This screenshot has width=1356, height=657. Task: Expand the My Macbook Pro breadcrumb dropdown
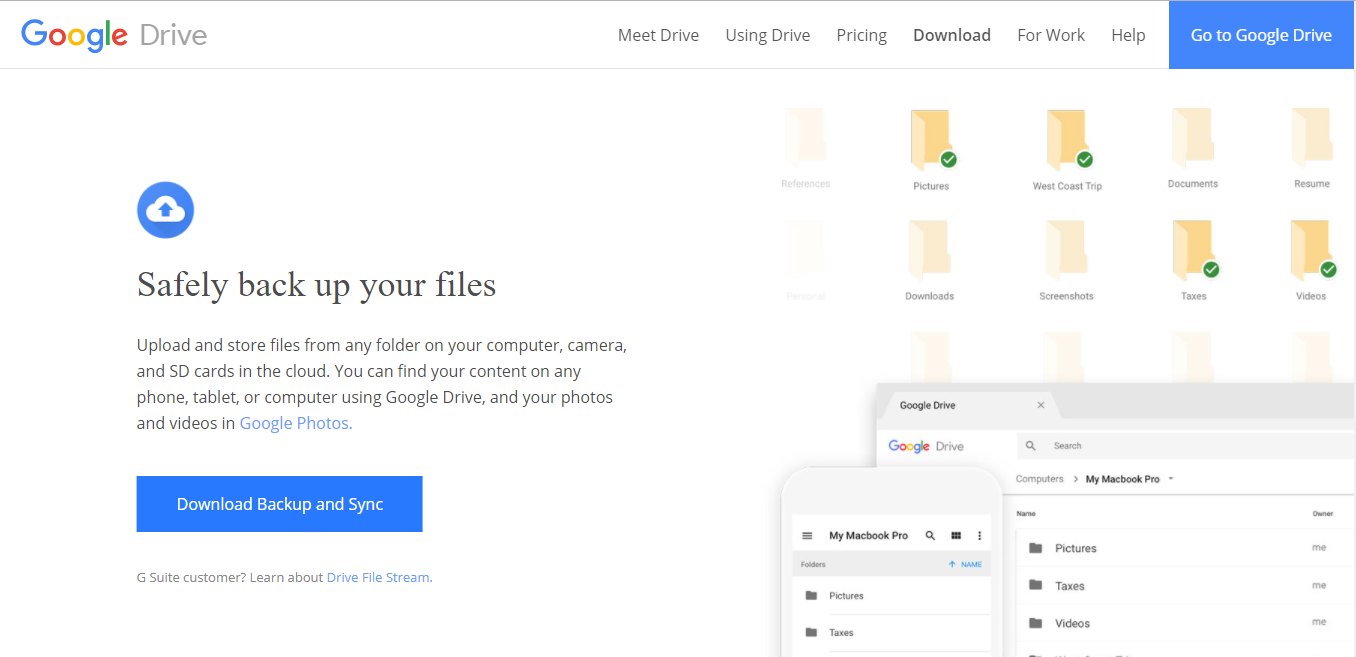tap(1171, 479)
